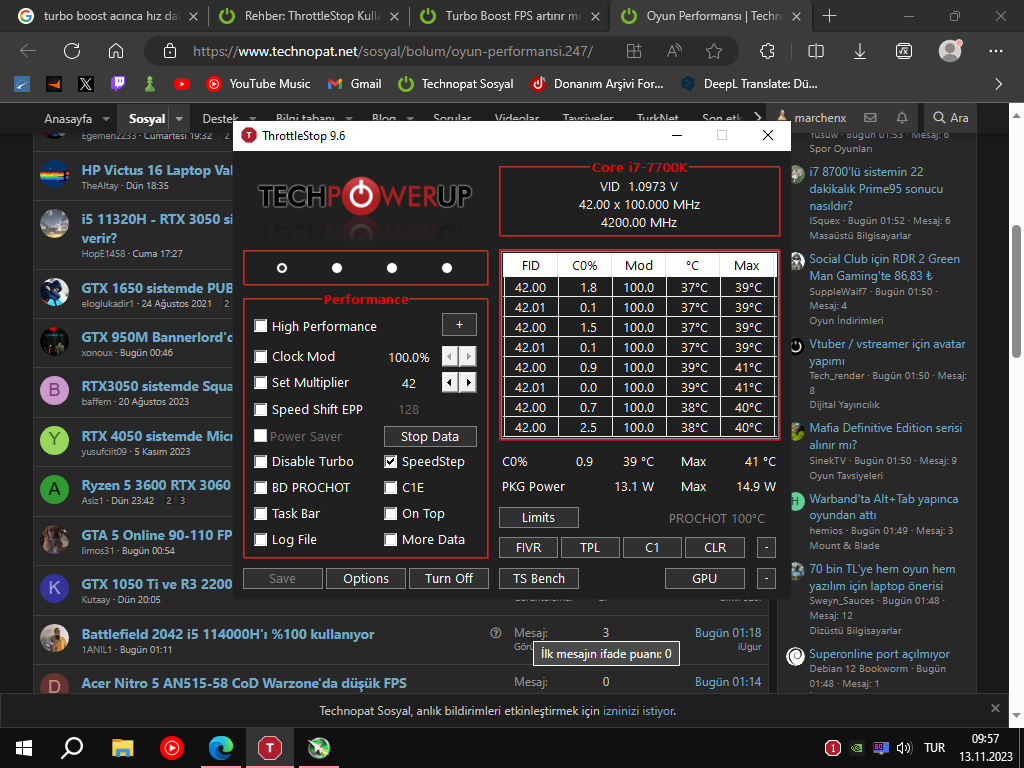Image resolution: width=1024 pixels, height=768 pixels.
Task: Click the plus button beside High Performance
Action: [x=459, y=325]
